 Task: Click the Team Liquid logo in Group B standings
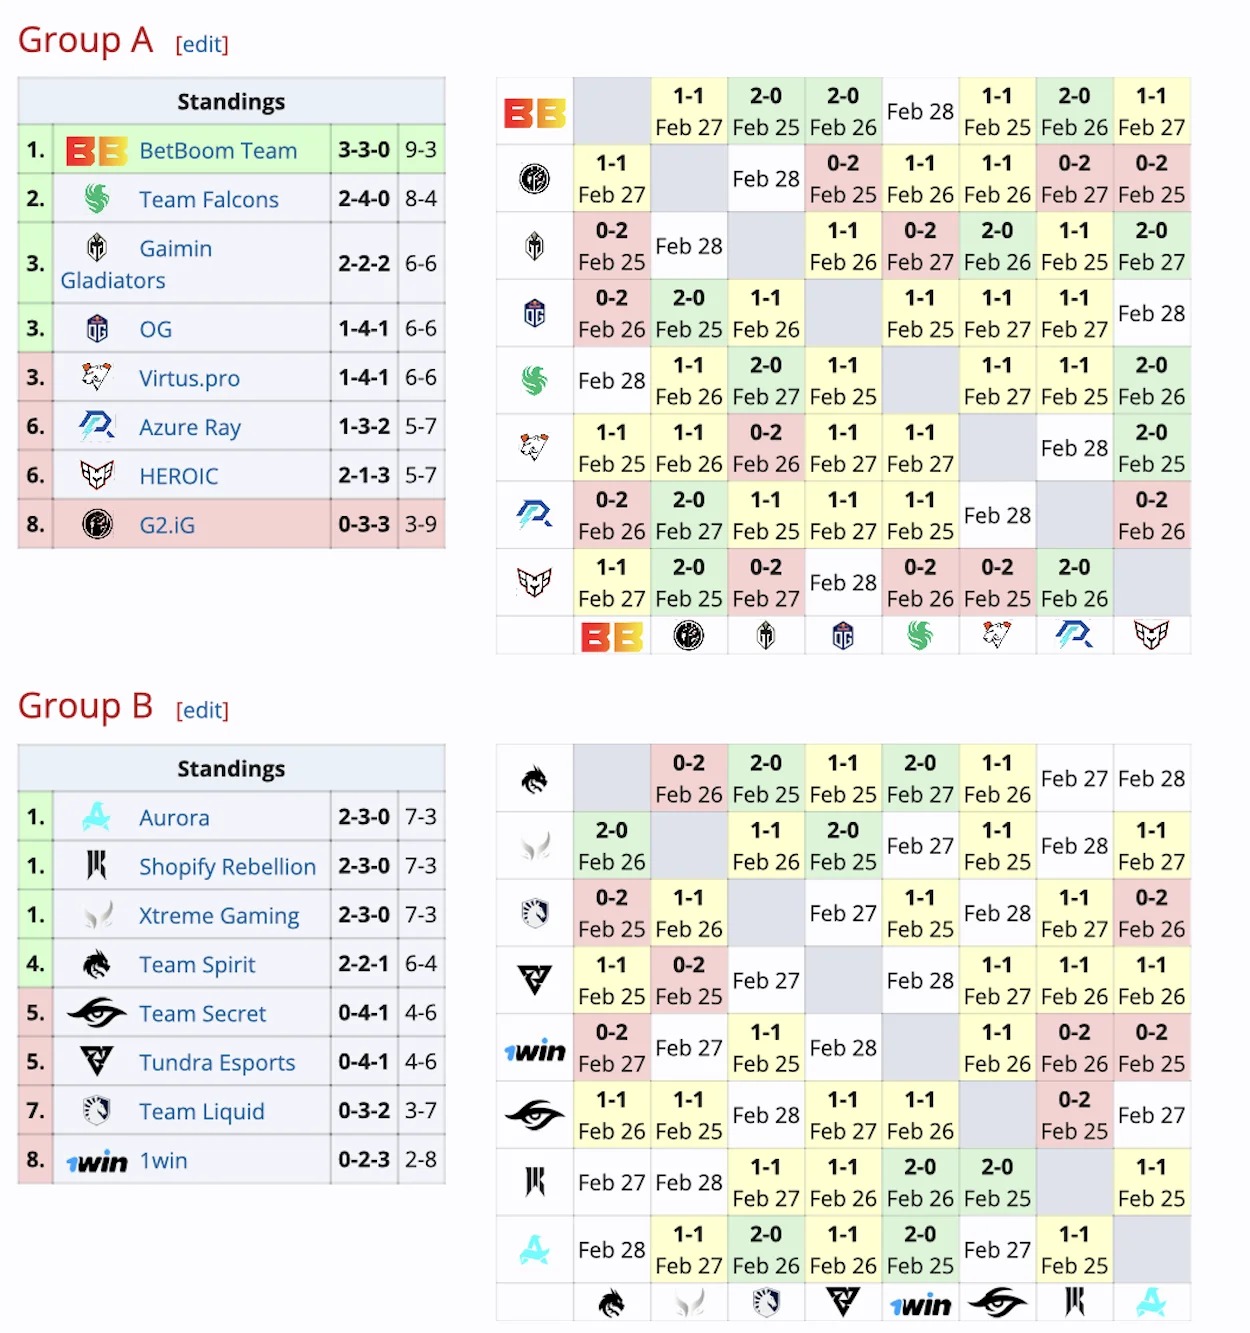(96, 1111)
